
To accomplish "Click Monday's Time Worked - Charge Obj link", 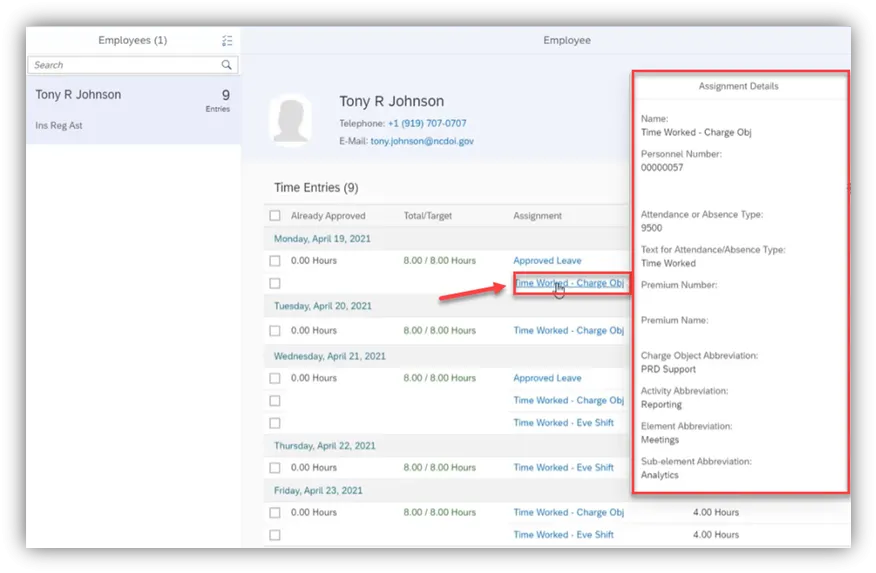I will pyautogui.click(x=568, y=283).
